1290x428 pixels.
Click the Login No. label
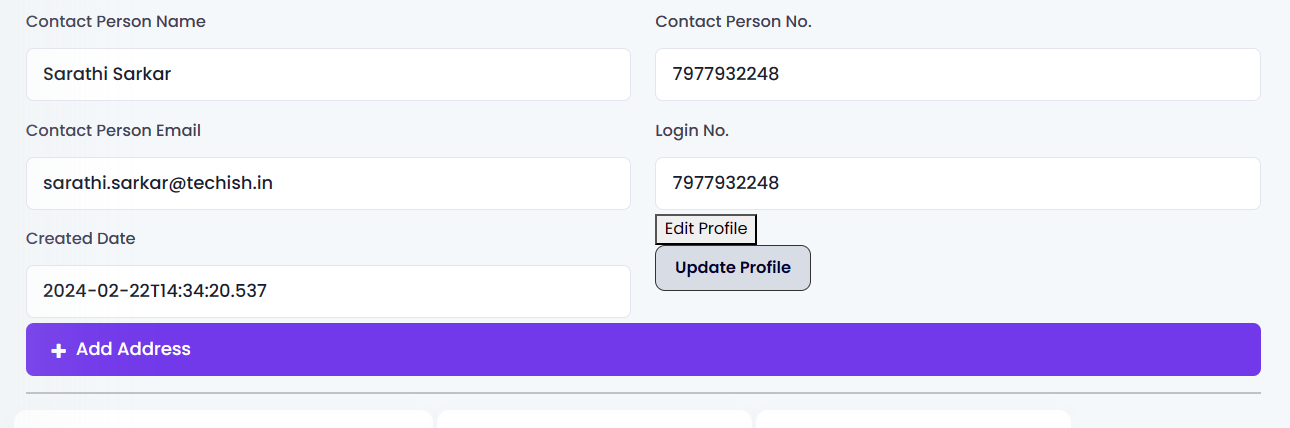point(692,131)
